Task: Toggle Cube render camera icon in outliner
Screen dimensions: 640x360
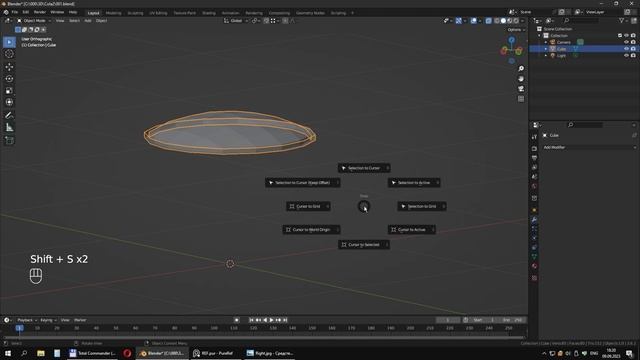Action: pos(633,49)
